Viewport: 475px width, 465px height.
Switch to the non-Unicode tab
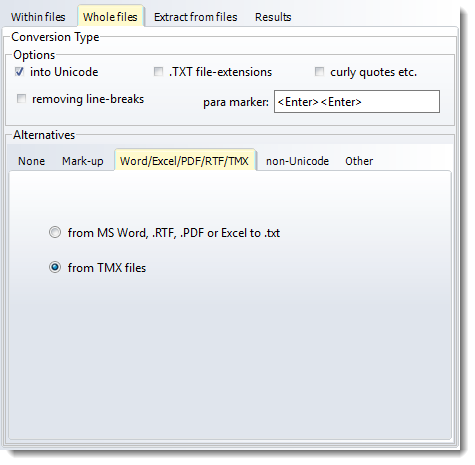pyautogui.click(x=297, y=161)
